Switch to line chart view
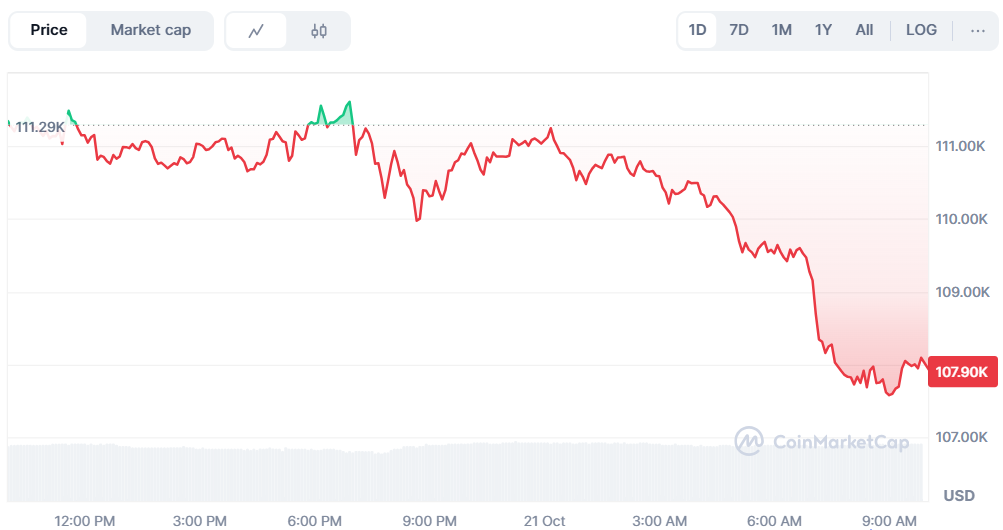The width and height of the screenshot is (1003, 530). (x=256, y=31)
